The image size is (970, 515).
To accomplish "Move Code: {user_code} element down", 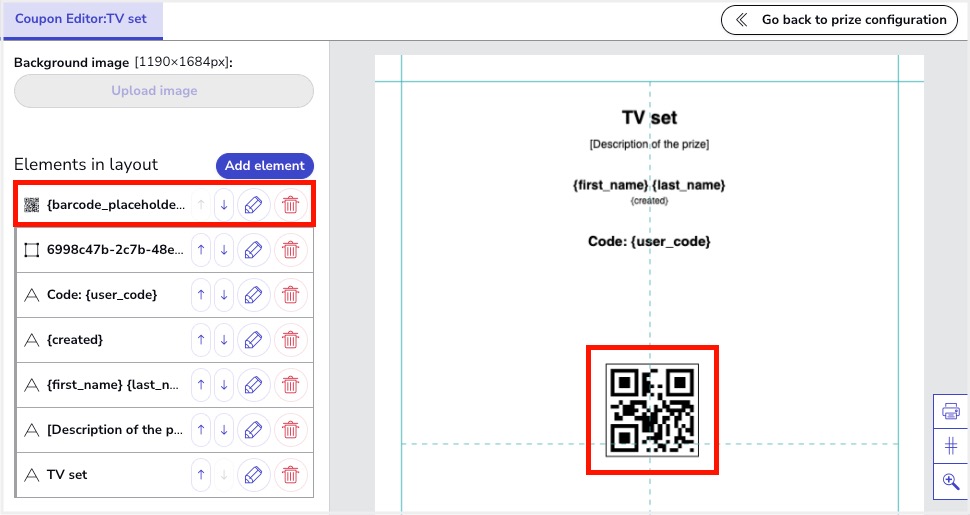I will point(224,295).
